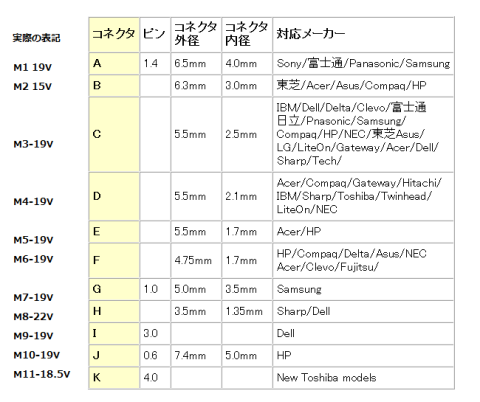Select the M3-19V label
This screenshot has width=480, height=402.
(33, 144)
